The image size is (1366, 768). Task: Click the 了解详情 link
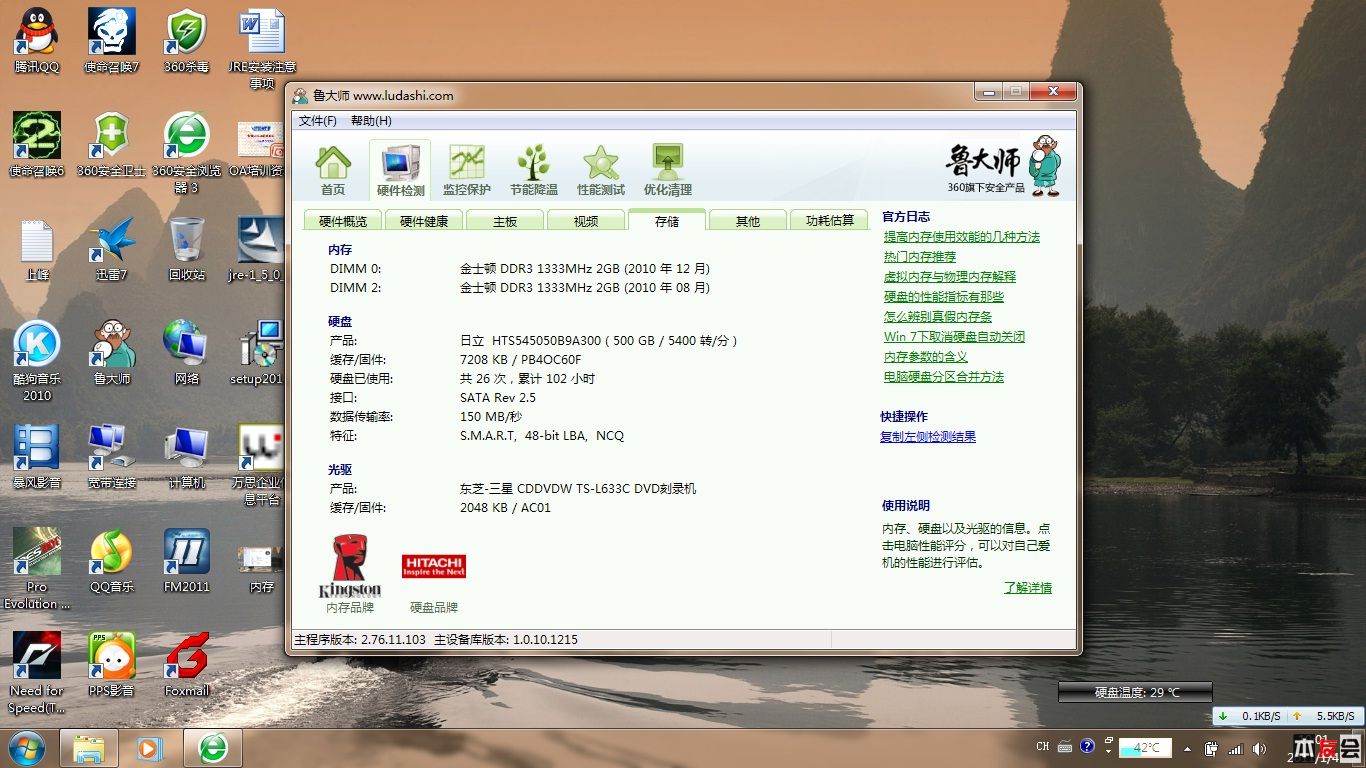coord(1028,588)
